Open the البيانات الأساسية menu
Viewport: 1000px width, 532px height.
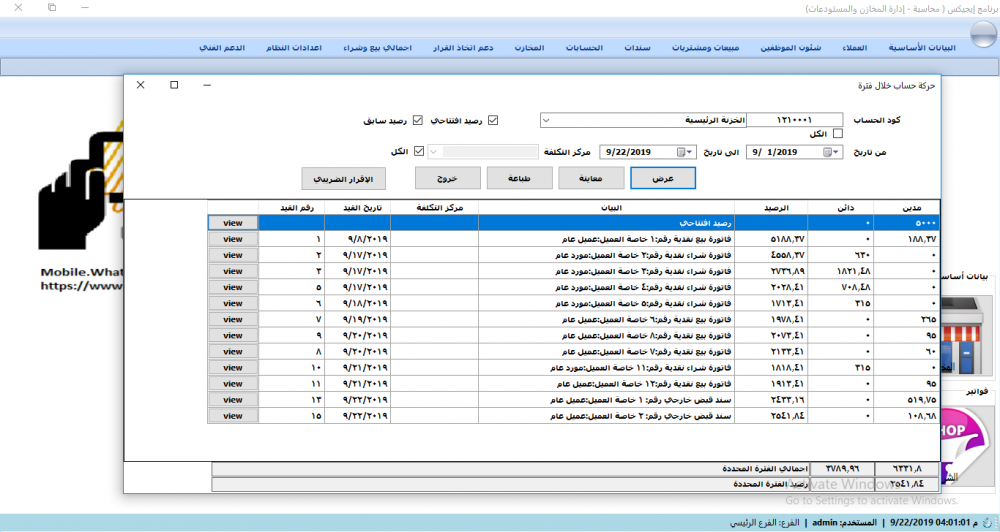922,48
